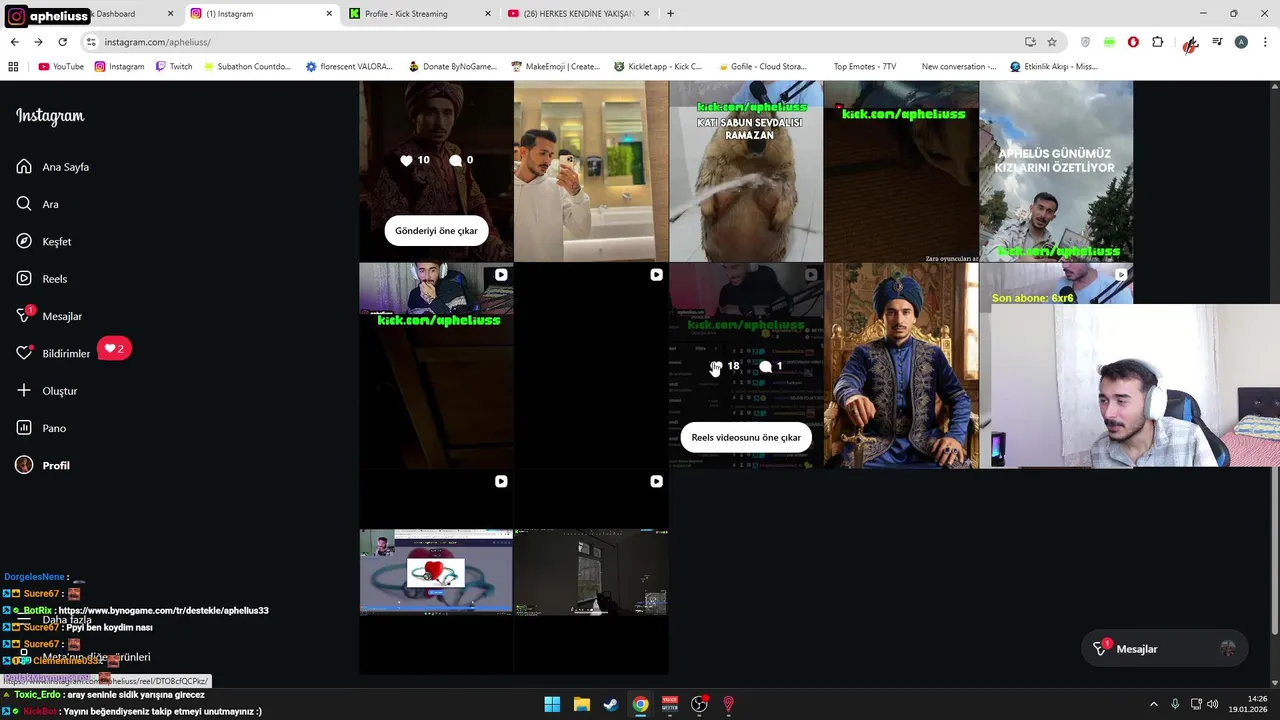View site information icon in address bar
This screenshot has width=1280, height=720.
tap(91, 42)
